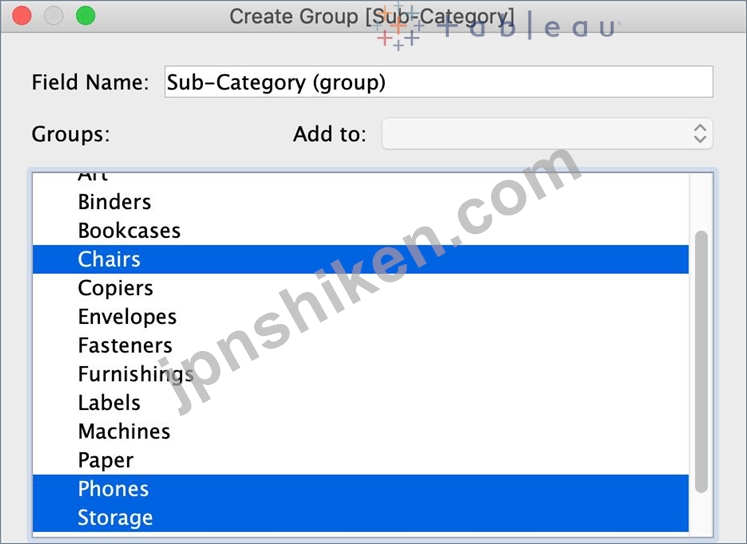Choose the Fasteners entry
The height and width of the screenshot is (544, 747).
point(361,345)
